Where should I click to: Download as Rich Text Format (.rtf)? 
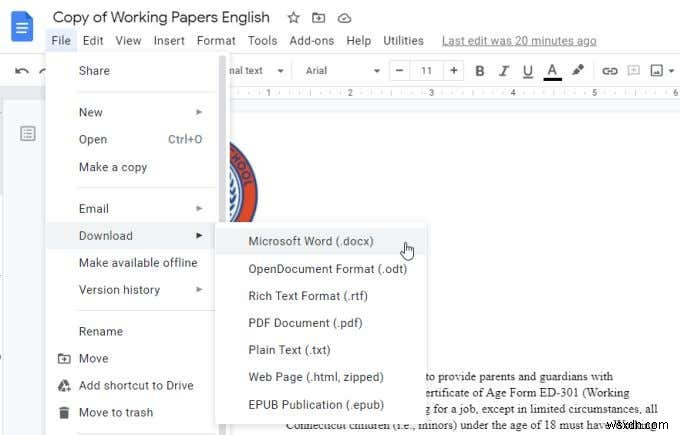(321, 296)
